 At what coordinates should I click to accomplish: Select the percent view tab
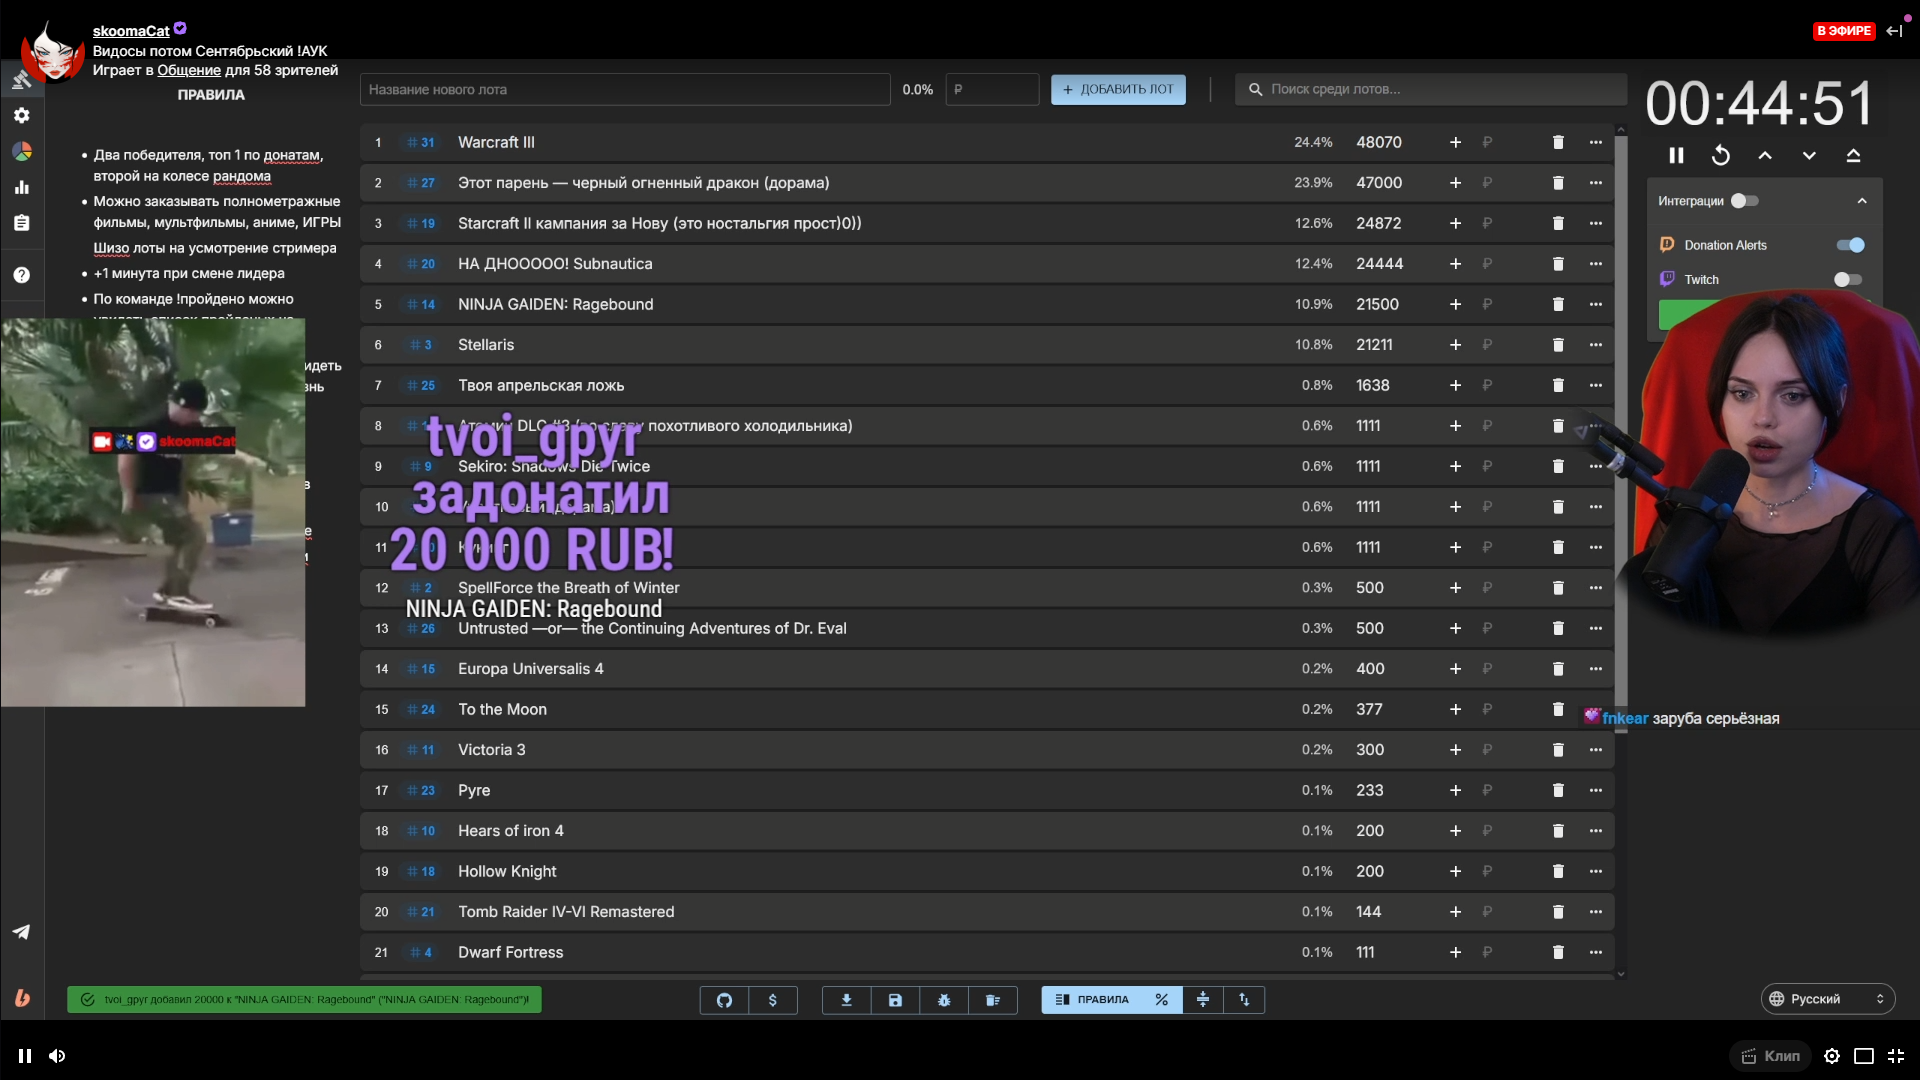coord(1161,1000)
